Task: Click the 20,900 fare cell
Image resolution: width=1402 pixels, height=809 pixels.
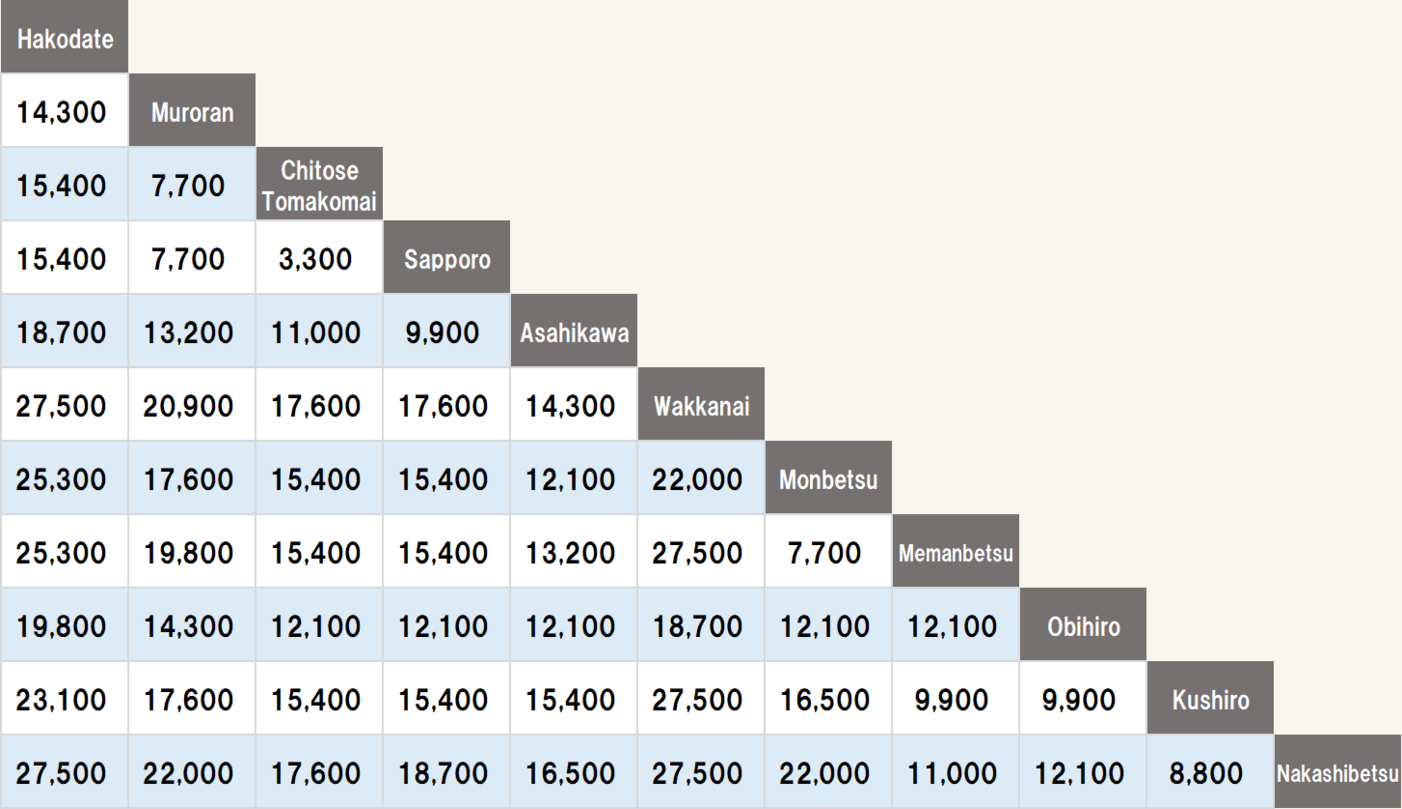Action: pos(188,406)
